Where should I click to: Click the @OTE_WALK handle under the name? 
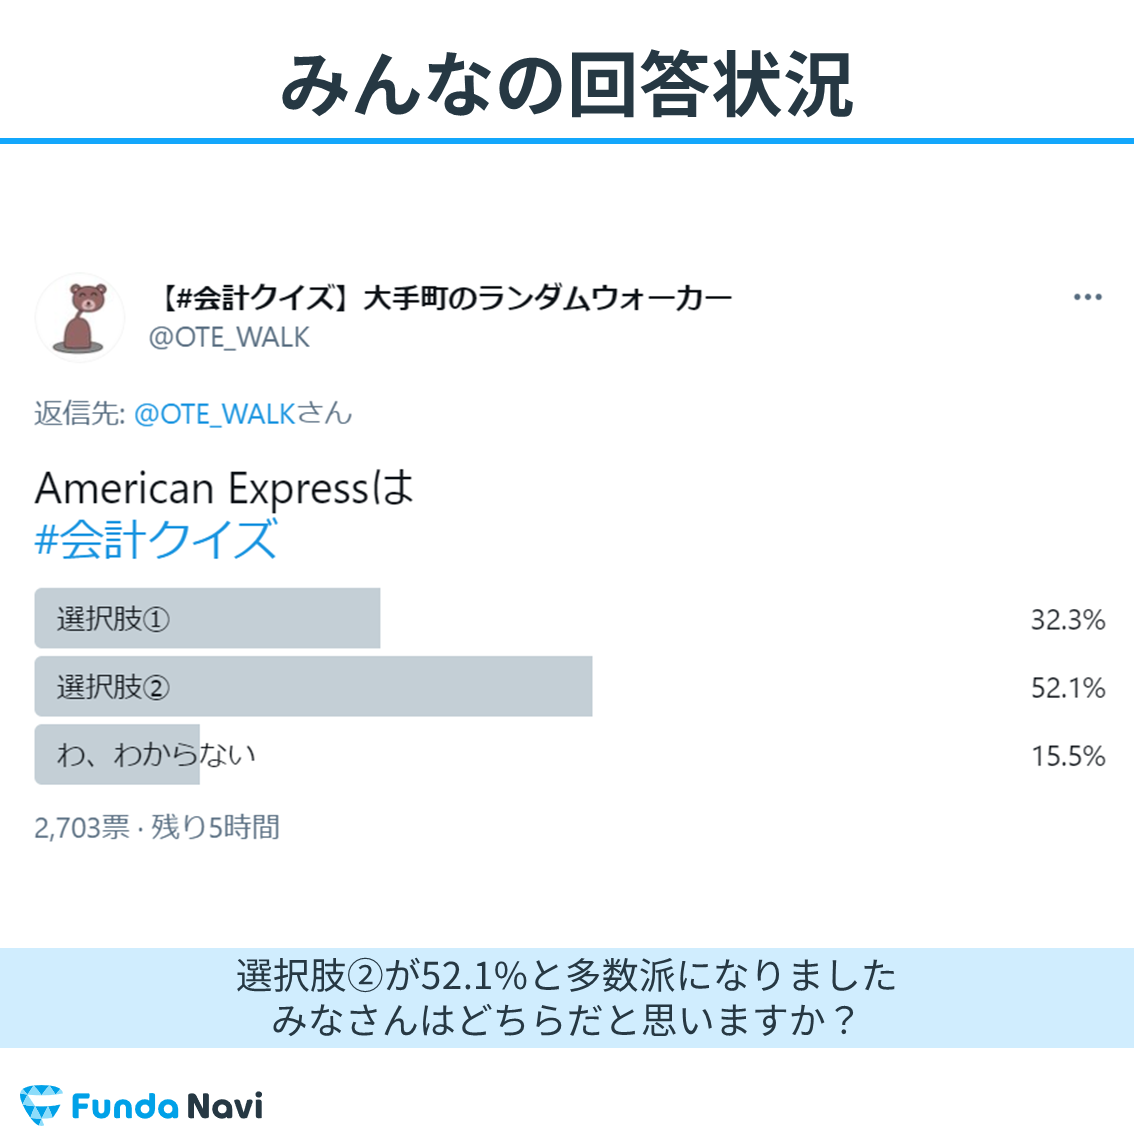(229, 338)
